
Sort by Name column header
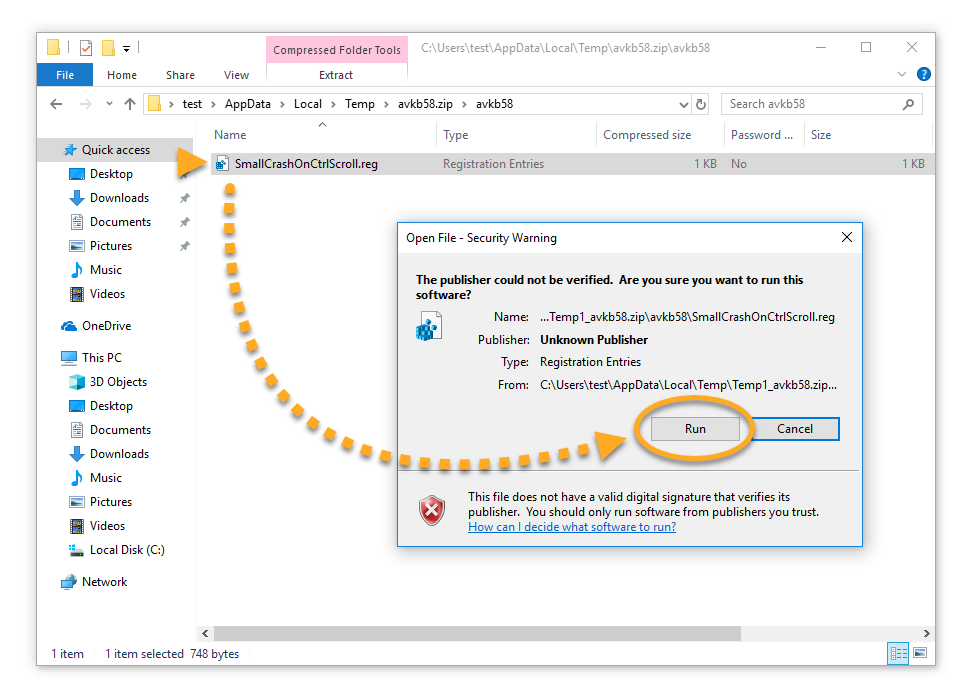(323, 135)
